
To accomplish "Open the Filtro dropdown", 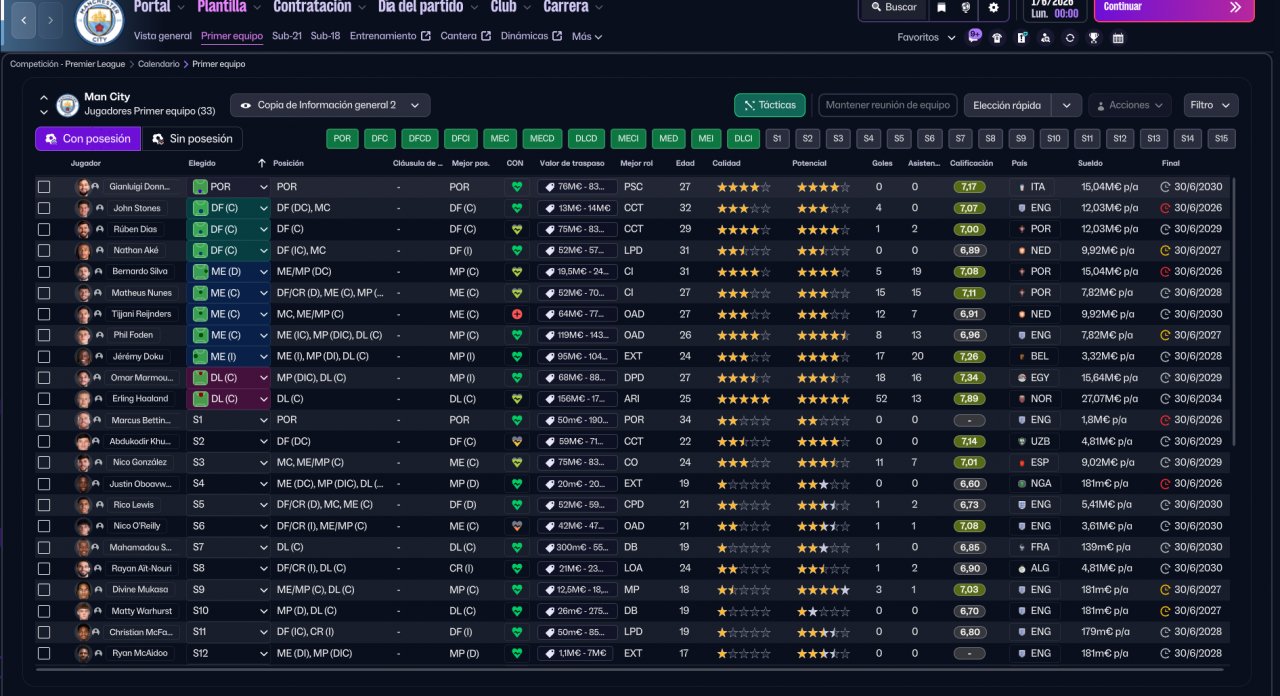I will tap(1211, 105).
